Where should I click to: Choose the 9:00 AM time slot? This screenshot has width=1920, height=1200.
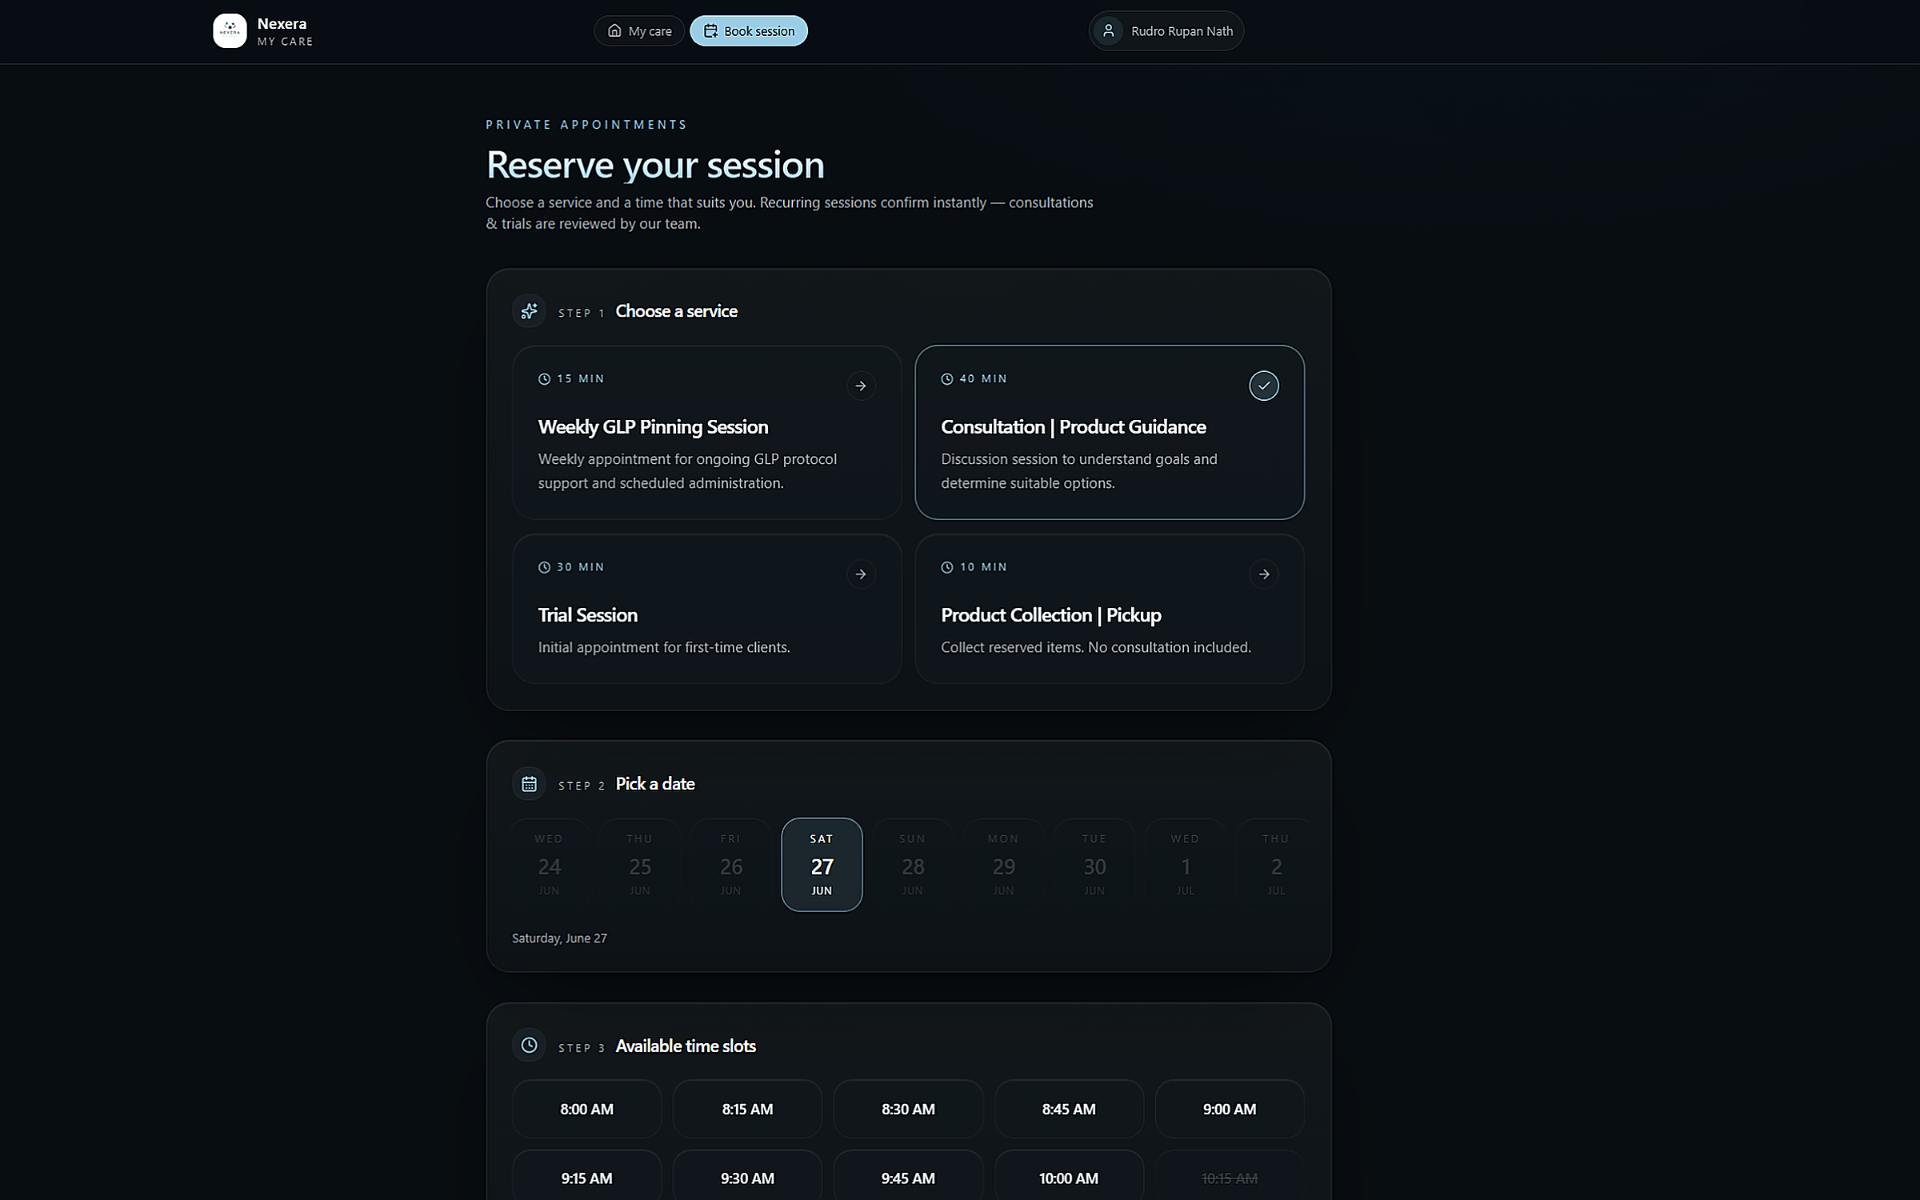[x=1230, y=1109]
